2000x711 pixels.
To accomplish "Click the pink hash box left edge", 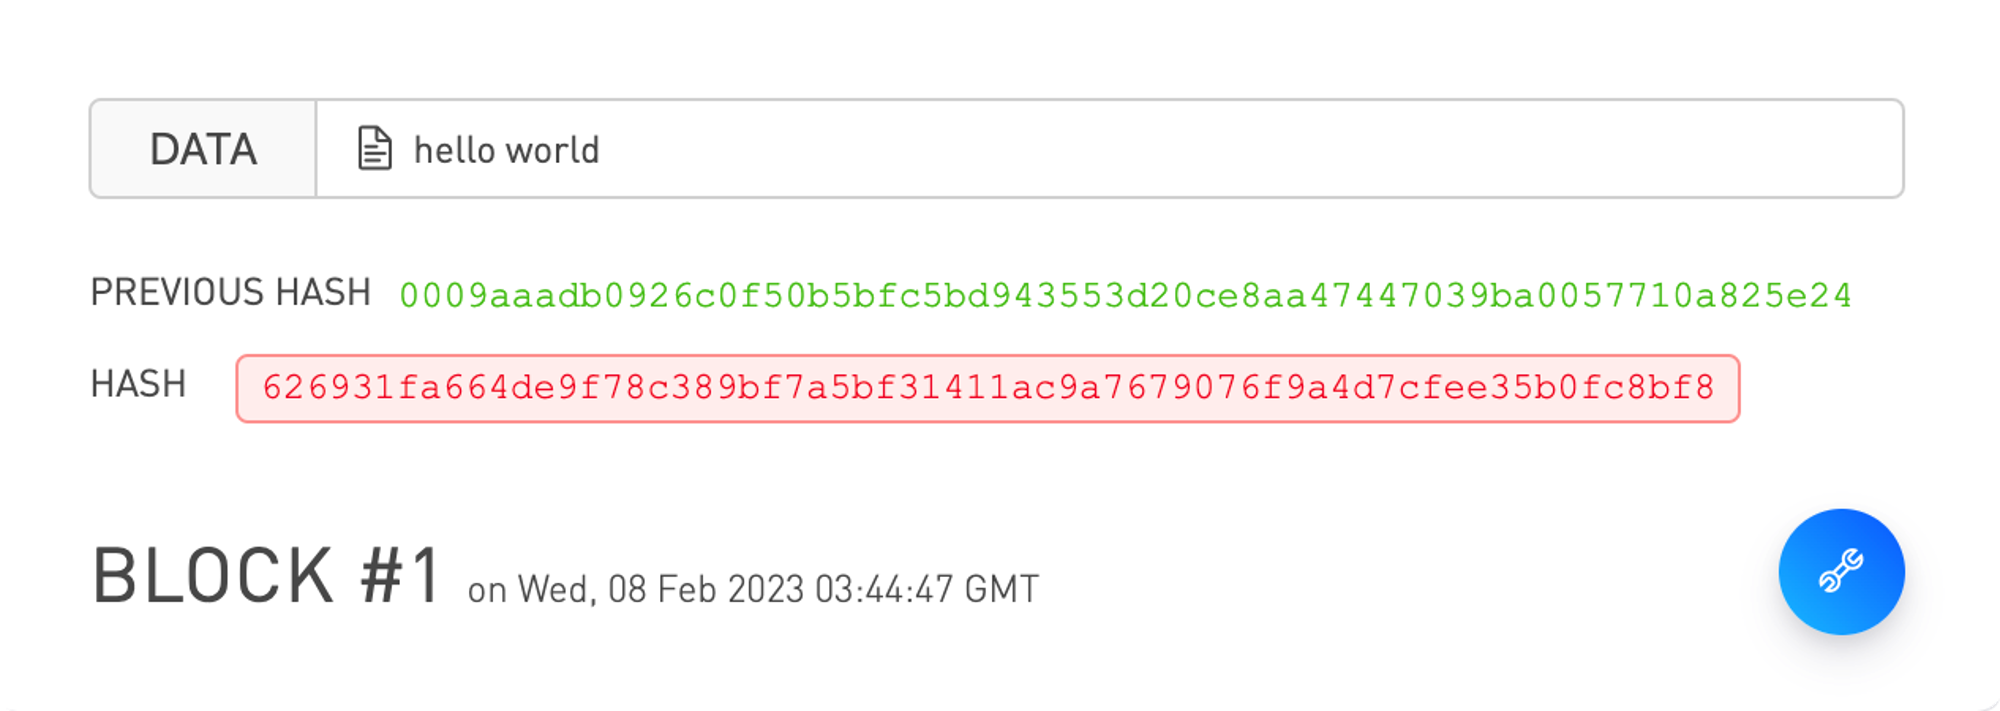I will (x=241, y=388).
